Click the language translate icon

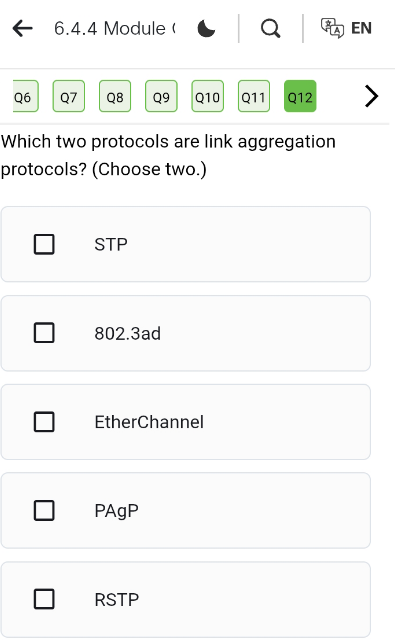click(x=332, y=28)
